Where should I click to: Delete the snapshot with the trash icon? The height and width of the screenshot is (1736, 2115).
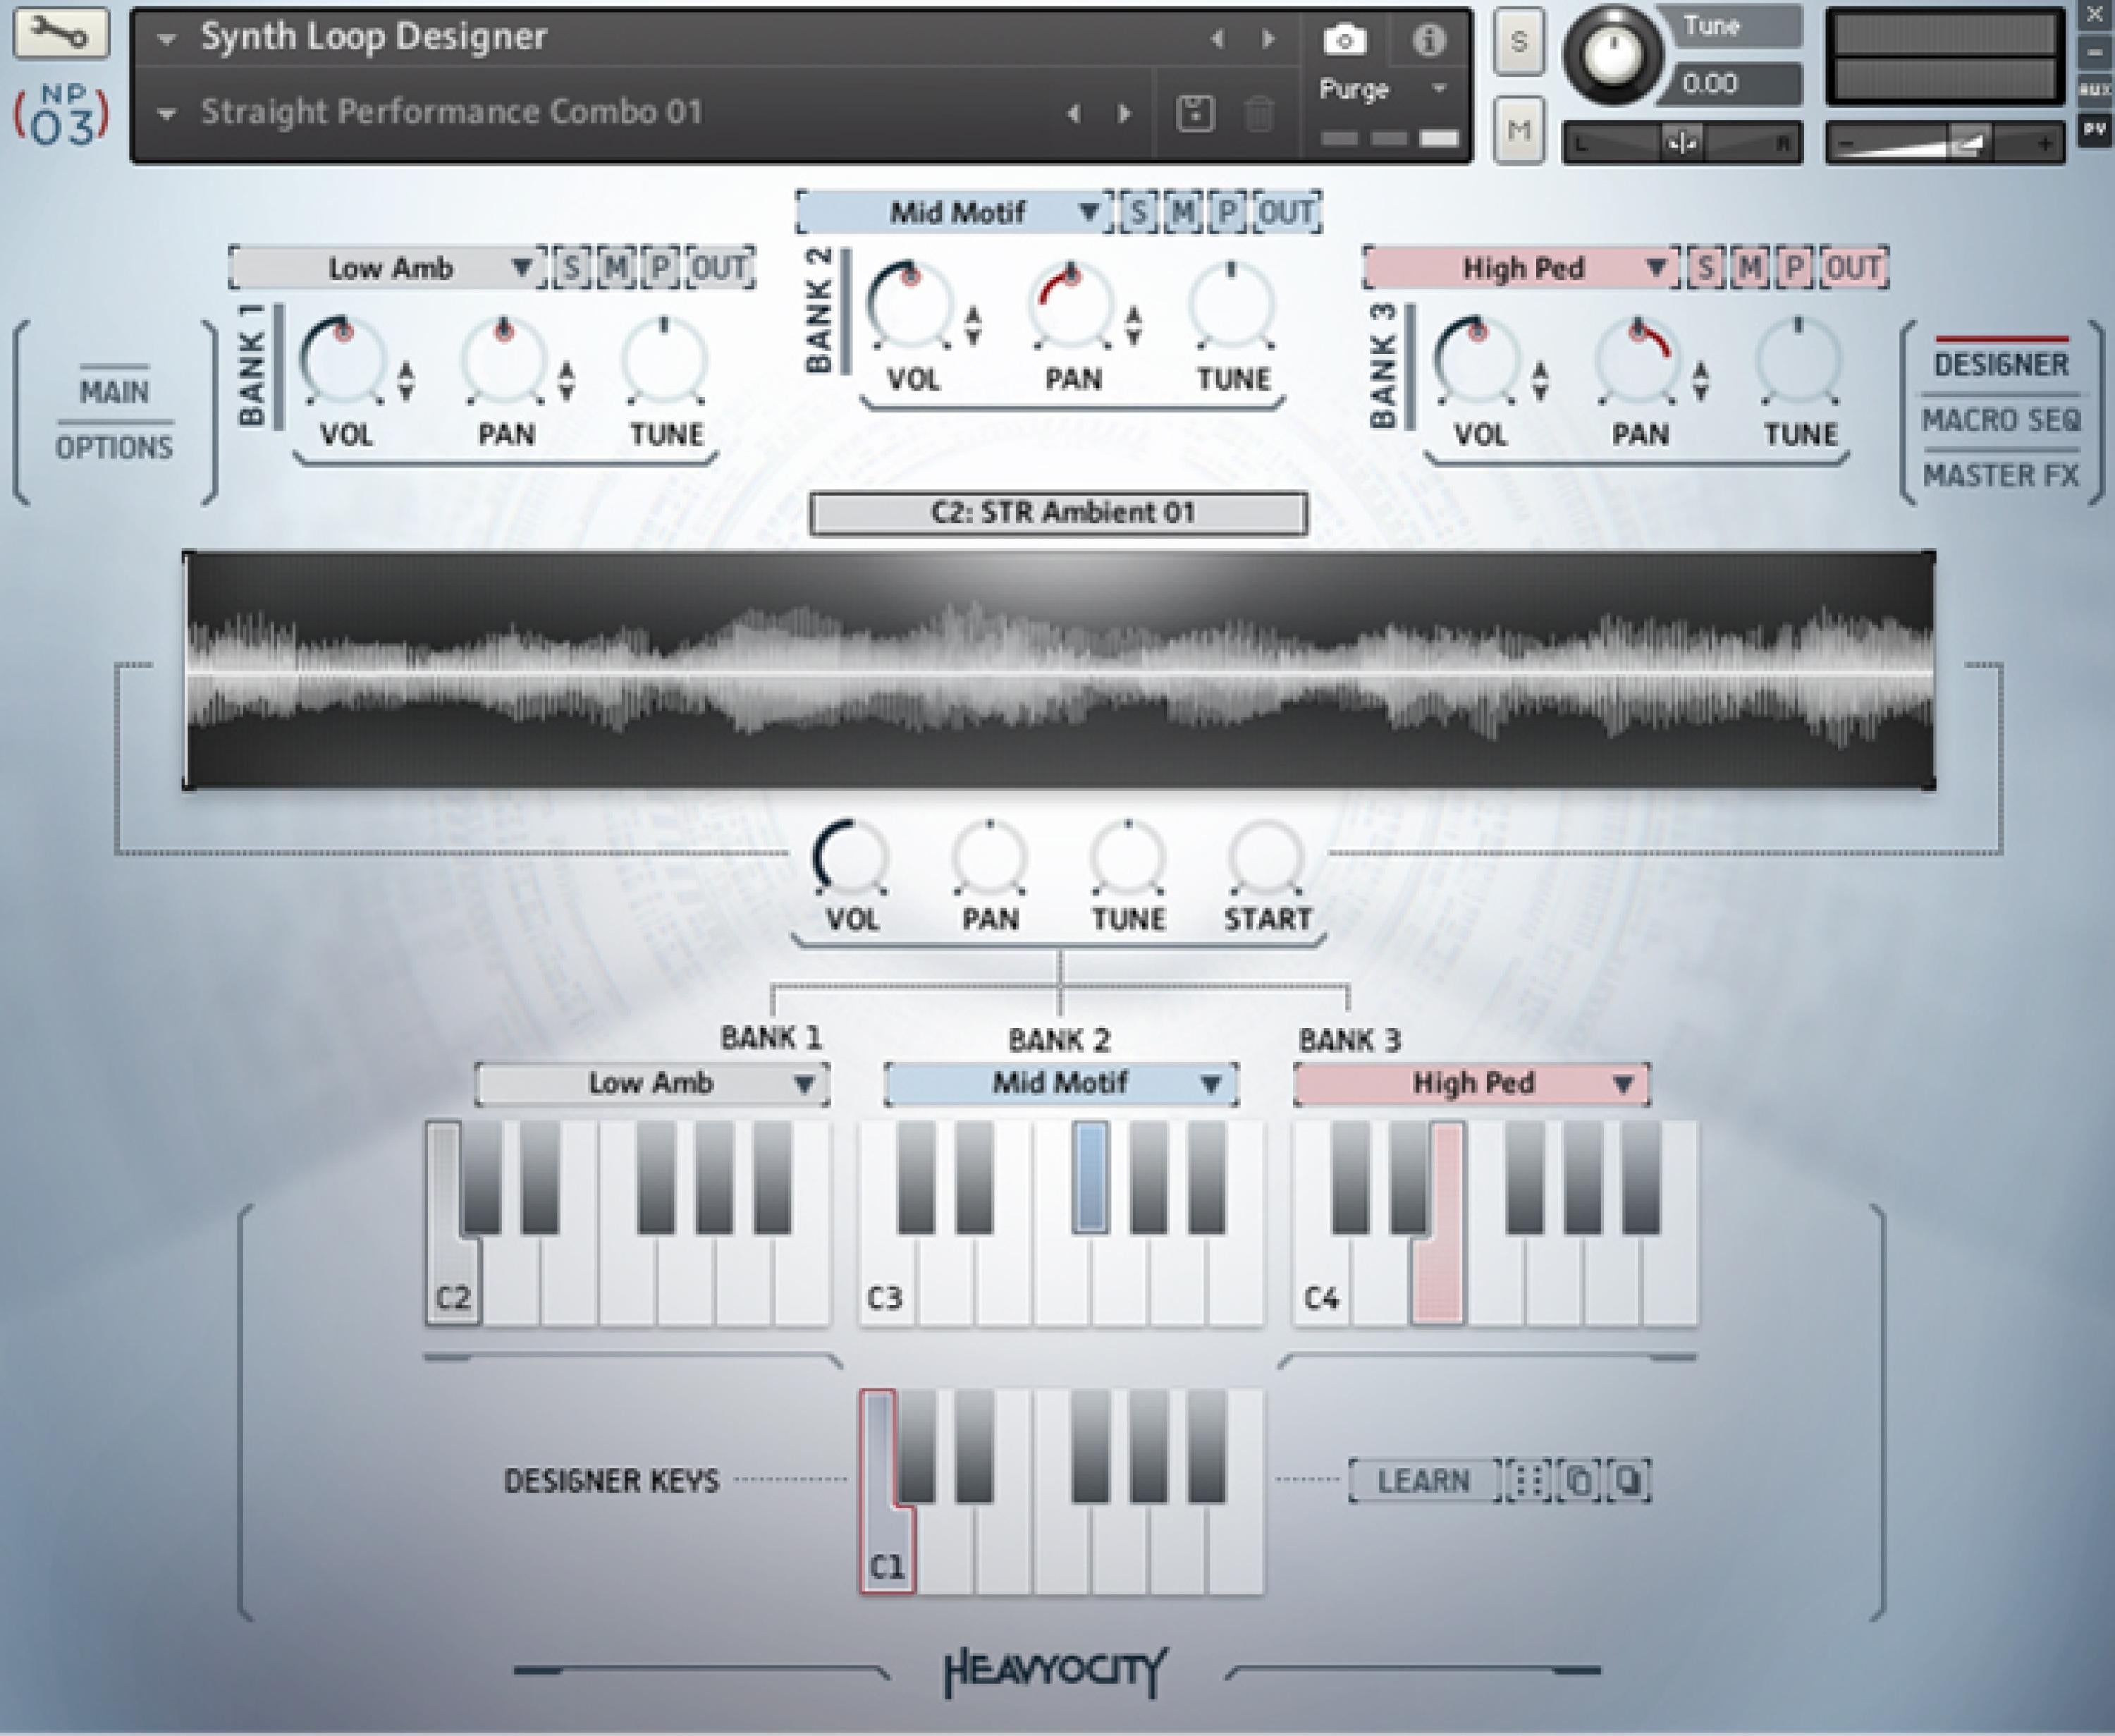pyautogui.click(x=1259, y=113)
